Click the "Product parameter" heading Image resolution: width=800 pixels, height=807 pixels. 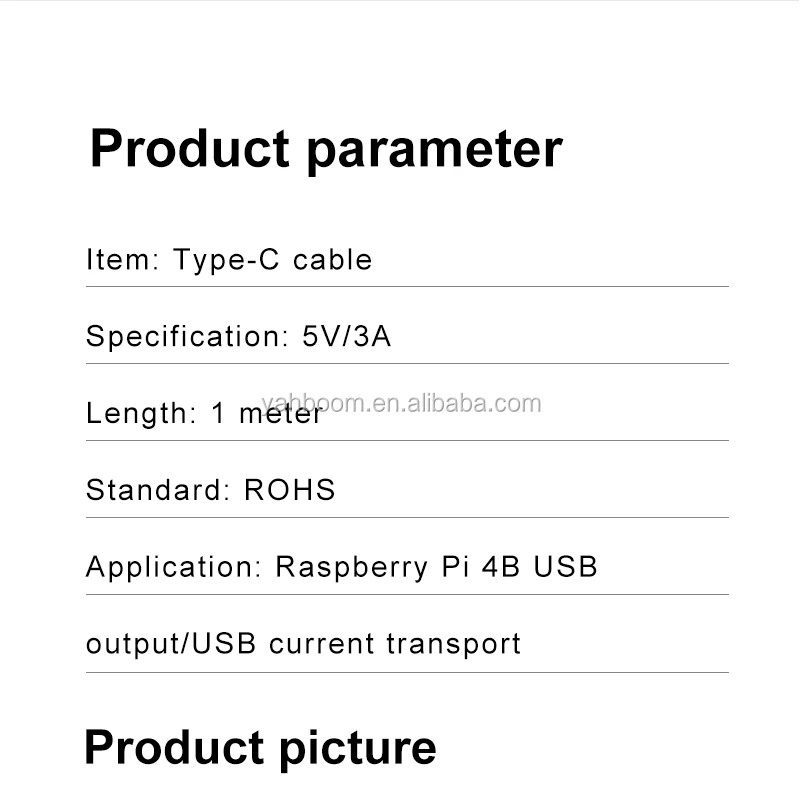point(326,150)
